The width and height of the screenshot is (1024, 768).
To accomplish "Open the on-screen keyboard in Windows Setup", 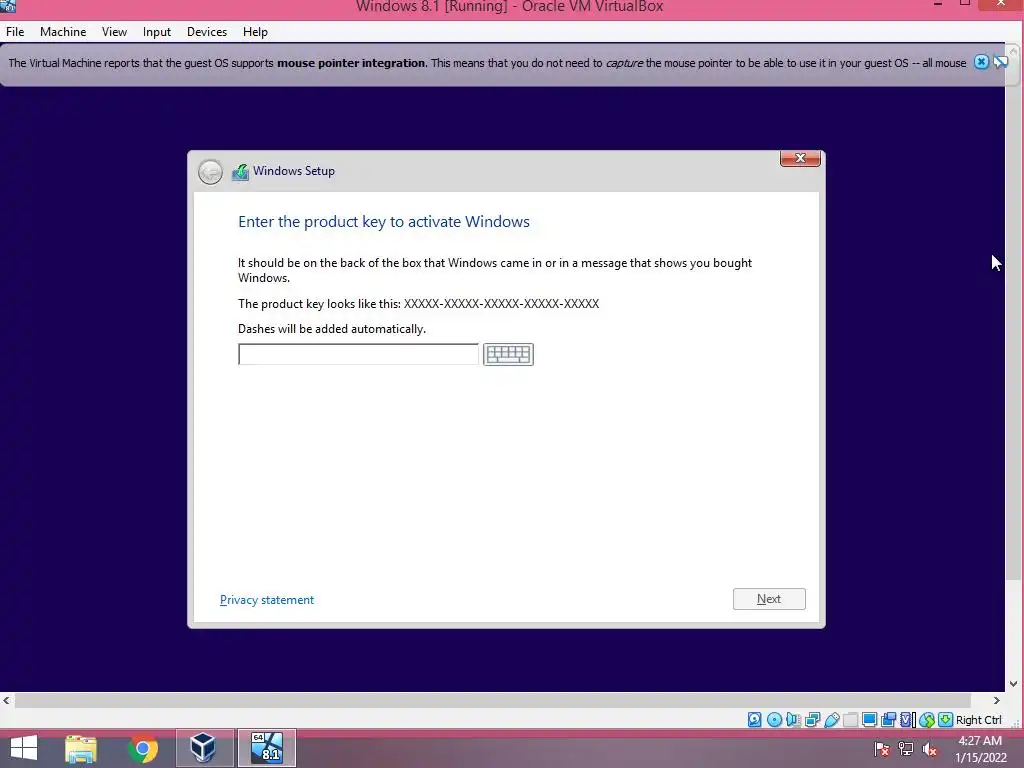I will [508, 354].
